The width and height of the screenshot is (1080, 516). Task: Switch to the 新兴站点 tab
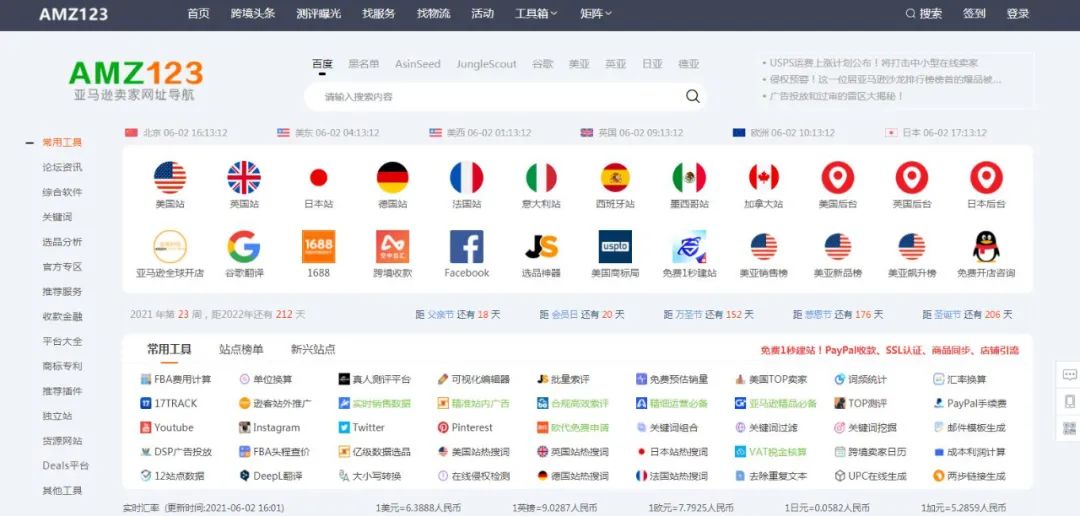pyautogui.click(x=313, y=349)
